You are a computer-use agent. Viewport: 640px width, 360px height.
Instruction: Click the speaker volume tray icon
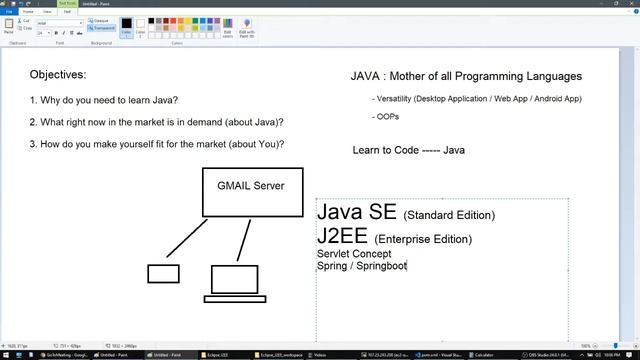(598, 355)
